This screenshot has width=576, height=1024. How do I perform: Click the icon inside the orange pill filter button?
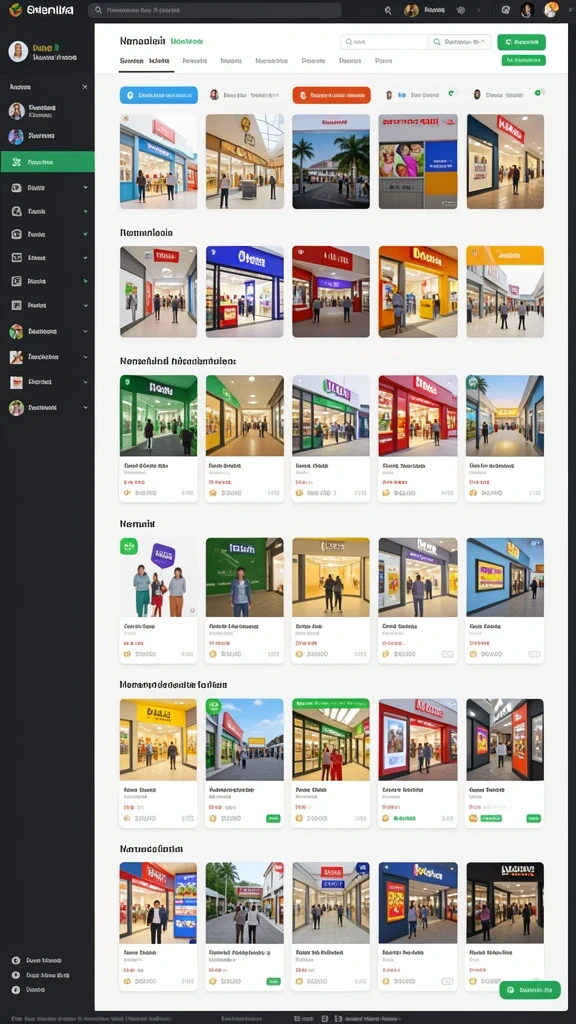(302, 95)
